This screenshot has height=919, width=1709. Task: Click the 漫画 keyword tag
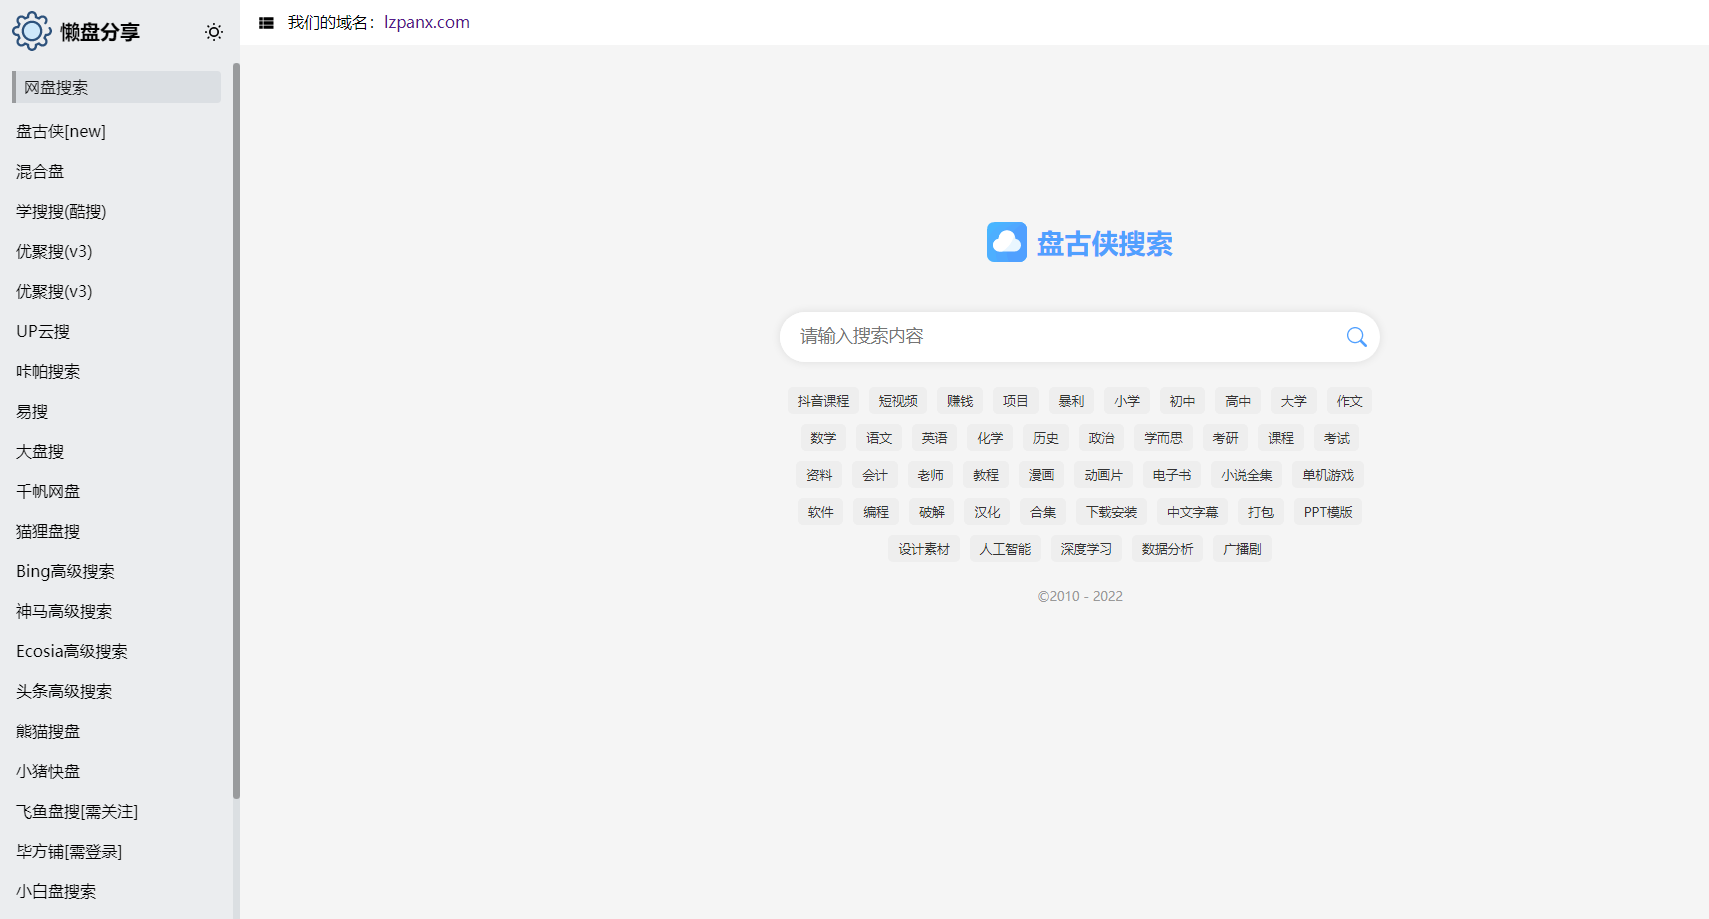click(x=1041, y=475)
